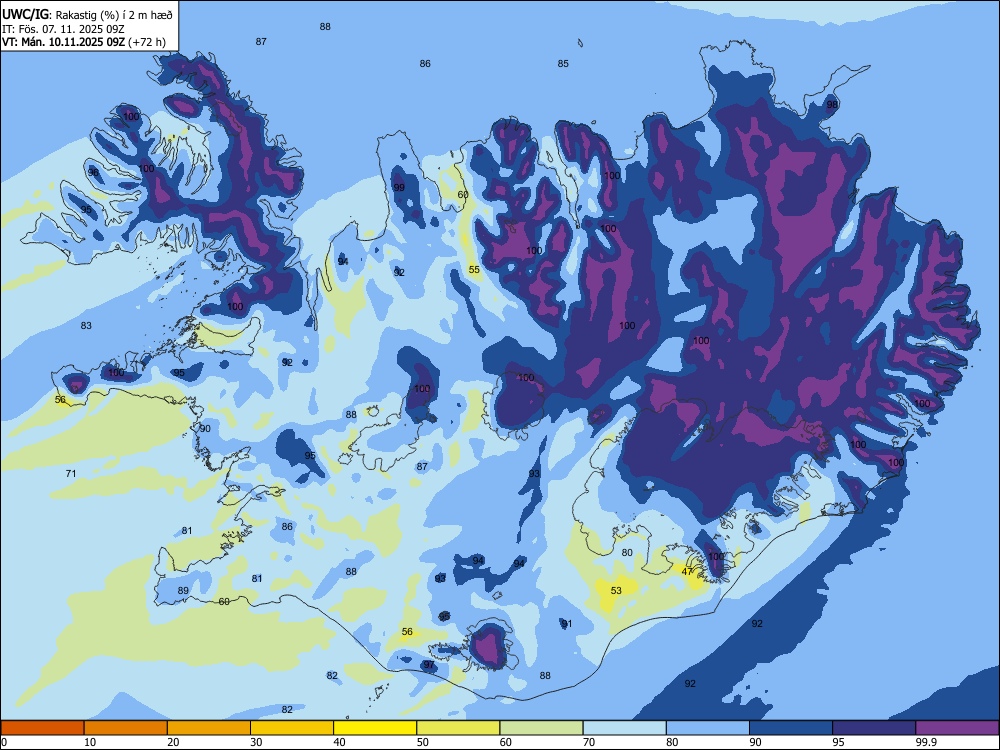Viewport: 1000px width, 750px height.
Task: Select the 40–50% bright yellow legend swatch
Action: 375,728
